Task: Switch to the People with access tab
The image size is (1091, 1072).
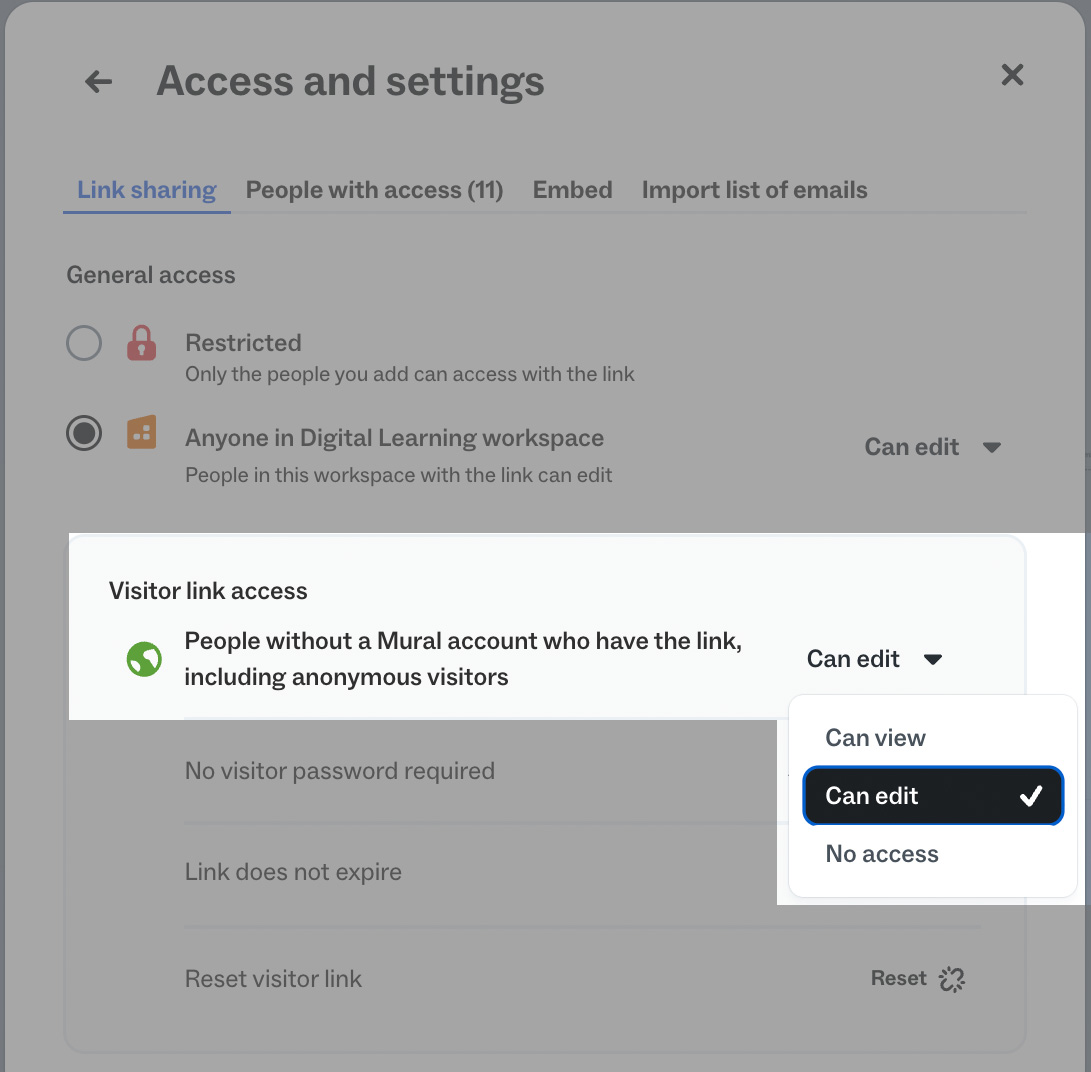Action: (374, 190)
